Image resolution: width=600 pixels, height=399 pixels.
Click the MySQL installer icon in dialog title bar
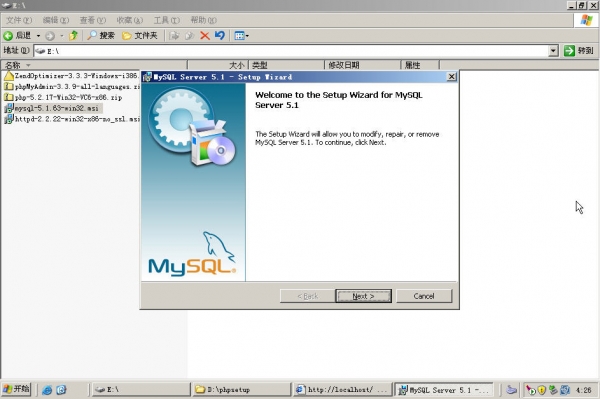147,77
